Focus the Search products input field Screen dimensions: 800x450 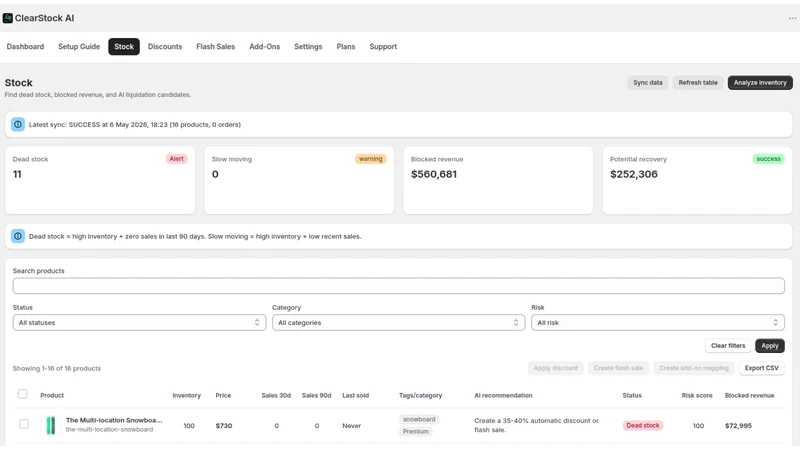click(398, 286)
